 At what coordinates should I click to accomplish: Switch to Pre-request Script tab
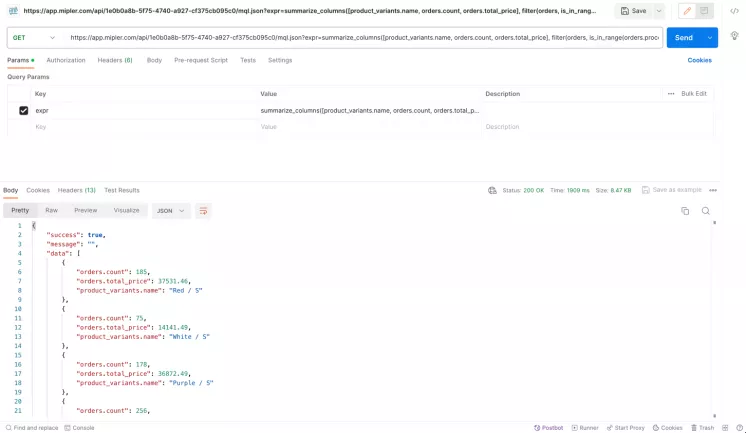[x=201, y=60]
